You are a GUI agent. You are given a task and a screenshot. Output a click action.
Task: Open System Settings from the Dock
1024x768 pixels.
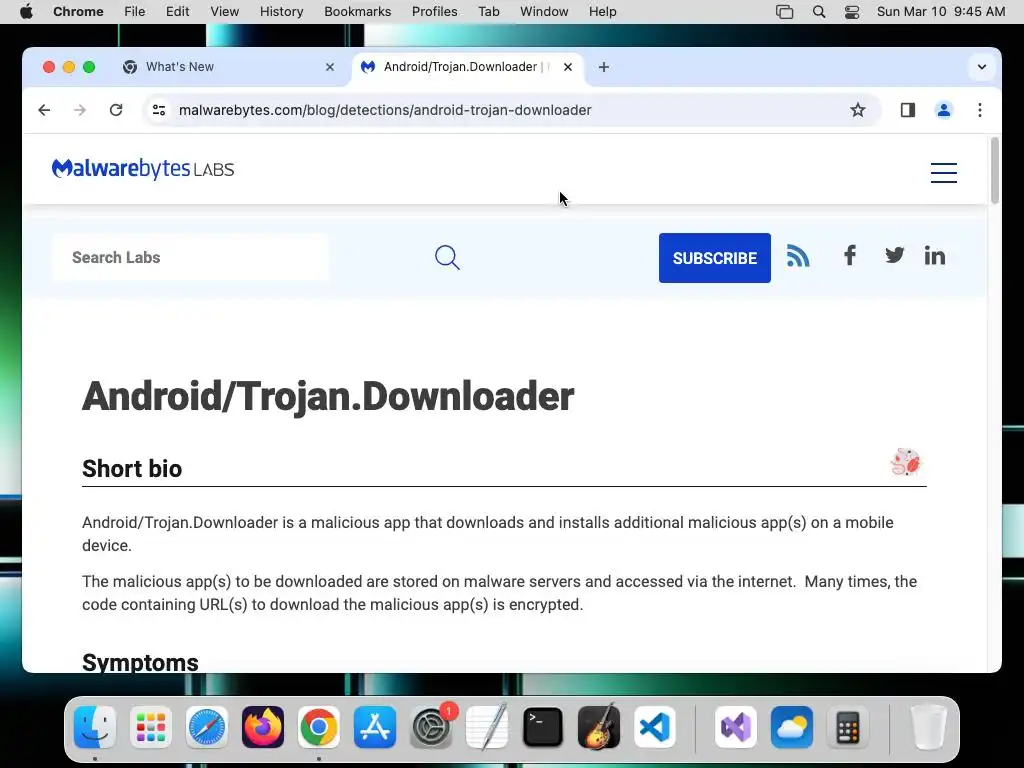click(431, 727)
